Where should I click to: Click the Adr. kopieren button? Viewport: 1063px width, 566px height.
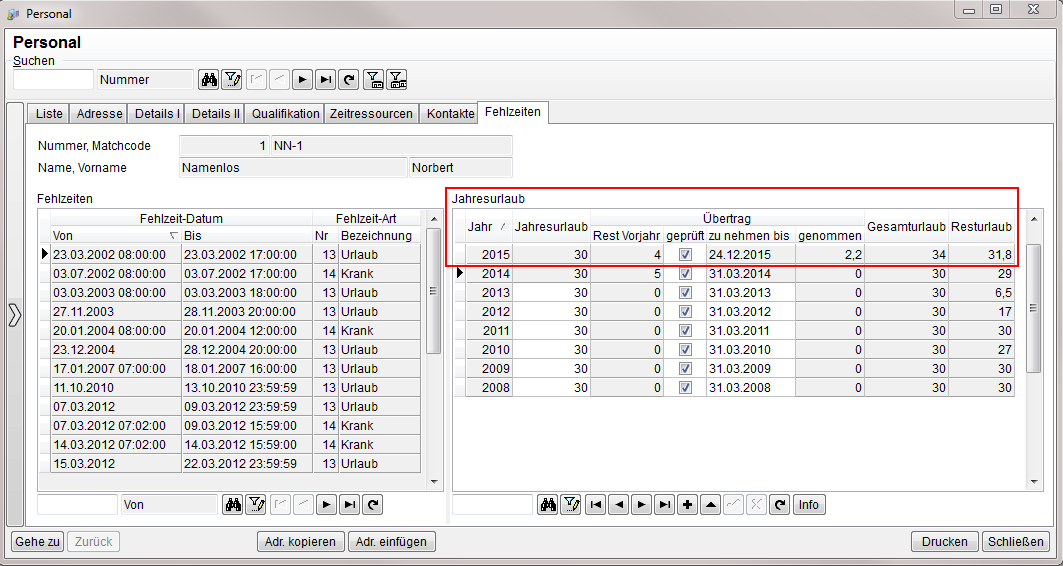(x=300, y=542)
